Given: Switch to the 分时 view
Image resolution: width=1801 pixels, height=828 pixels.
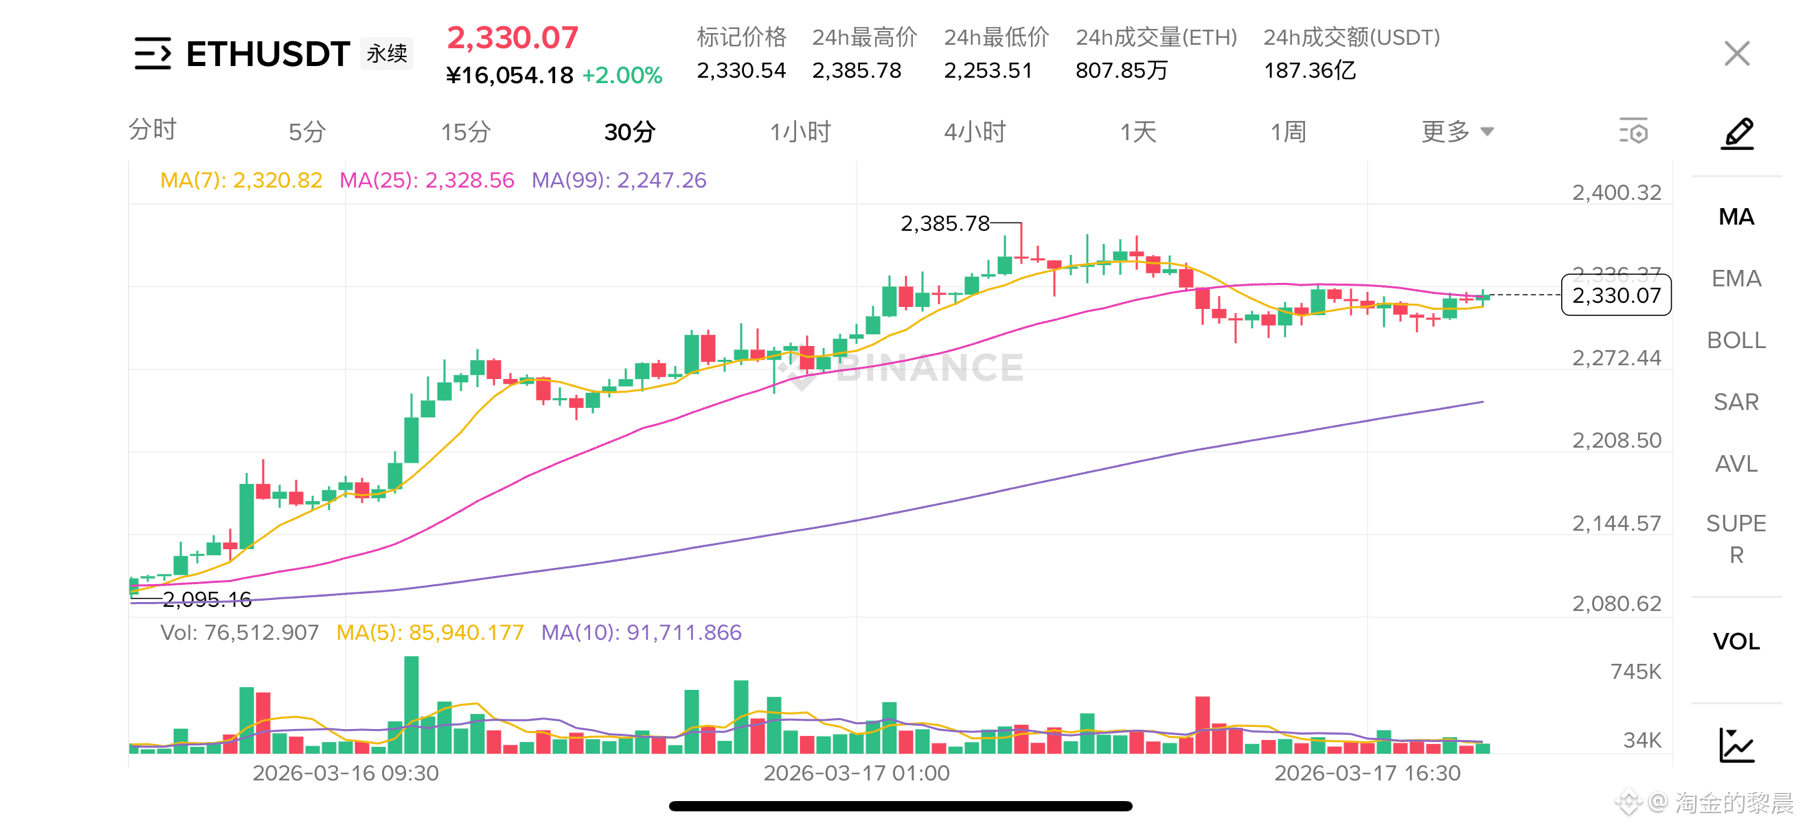Looking at the screenshot, I should tap(152, 130).
